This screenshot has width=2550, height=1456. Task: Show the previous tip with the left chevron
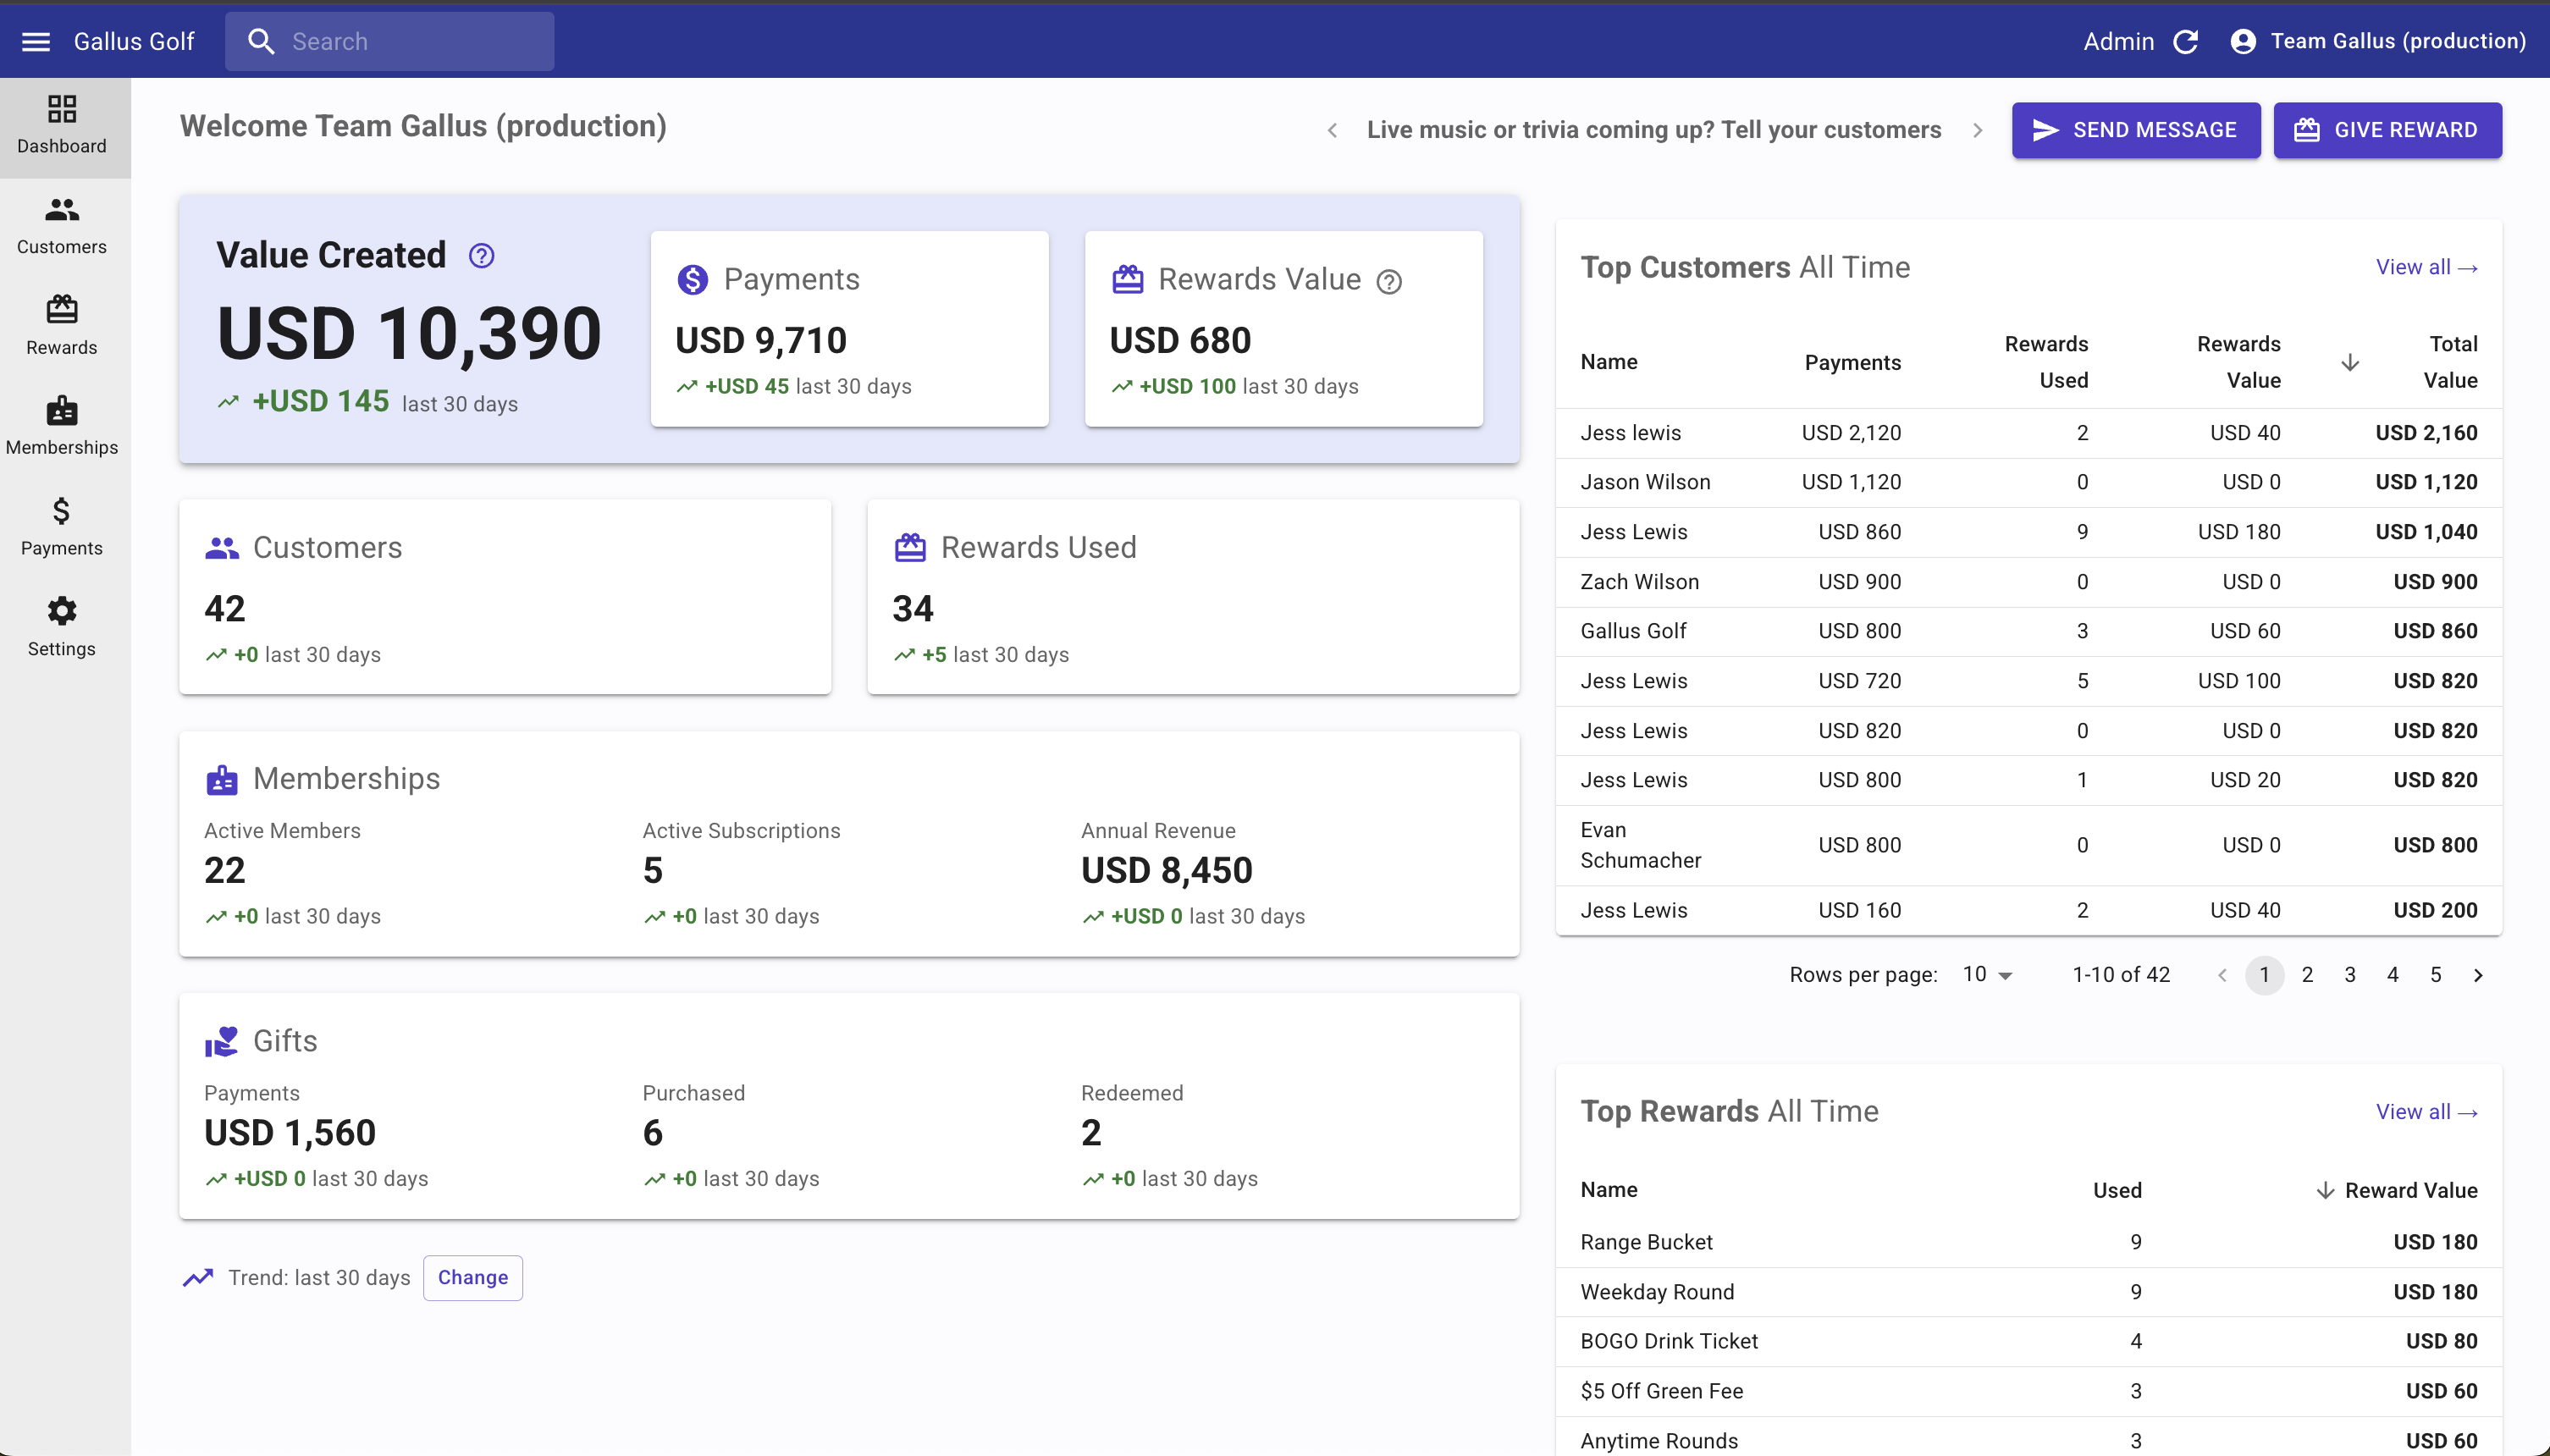click(x=1332, y=130)
